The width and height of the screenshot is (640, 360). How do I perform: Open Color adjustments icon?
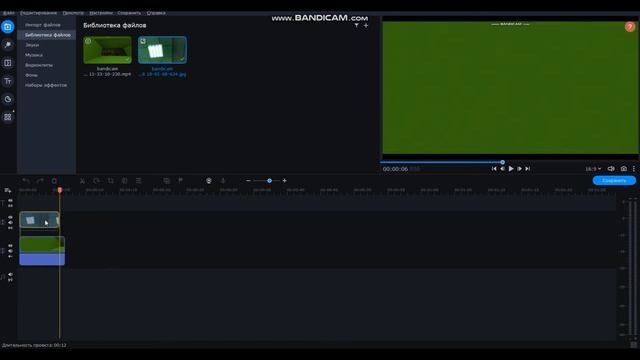pos(125,180)
